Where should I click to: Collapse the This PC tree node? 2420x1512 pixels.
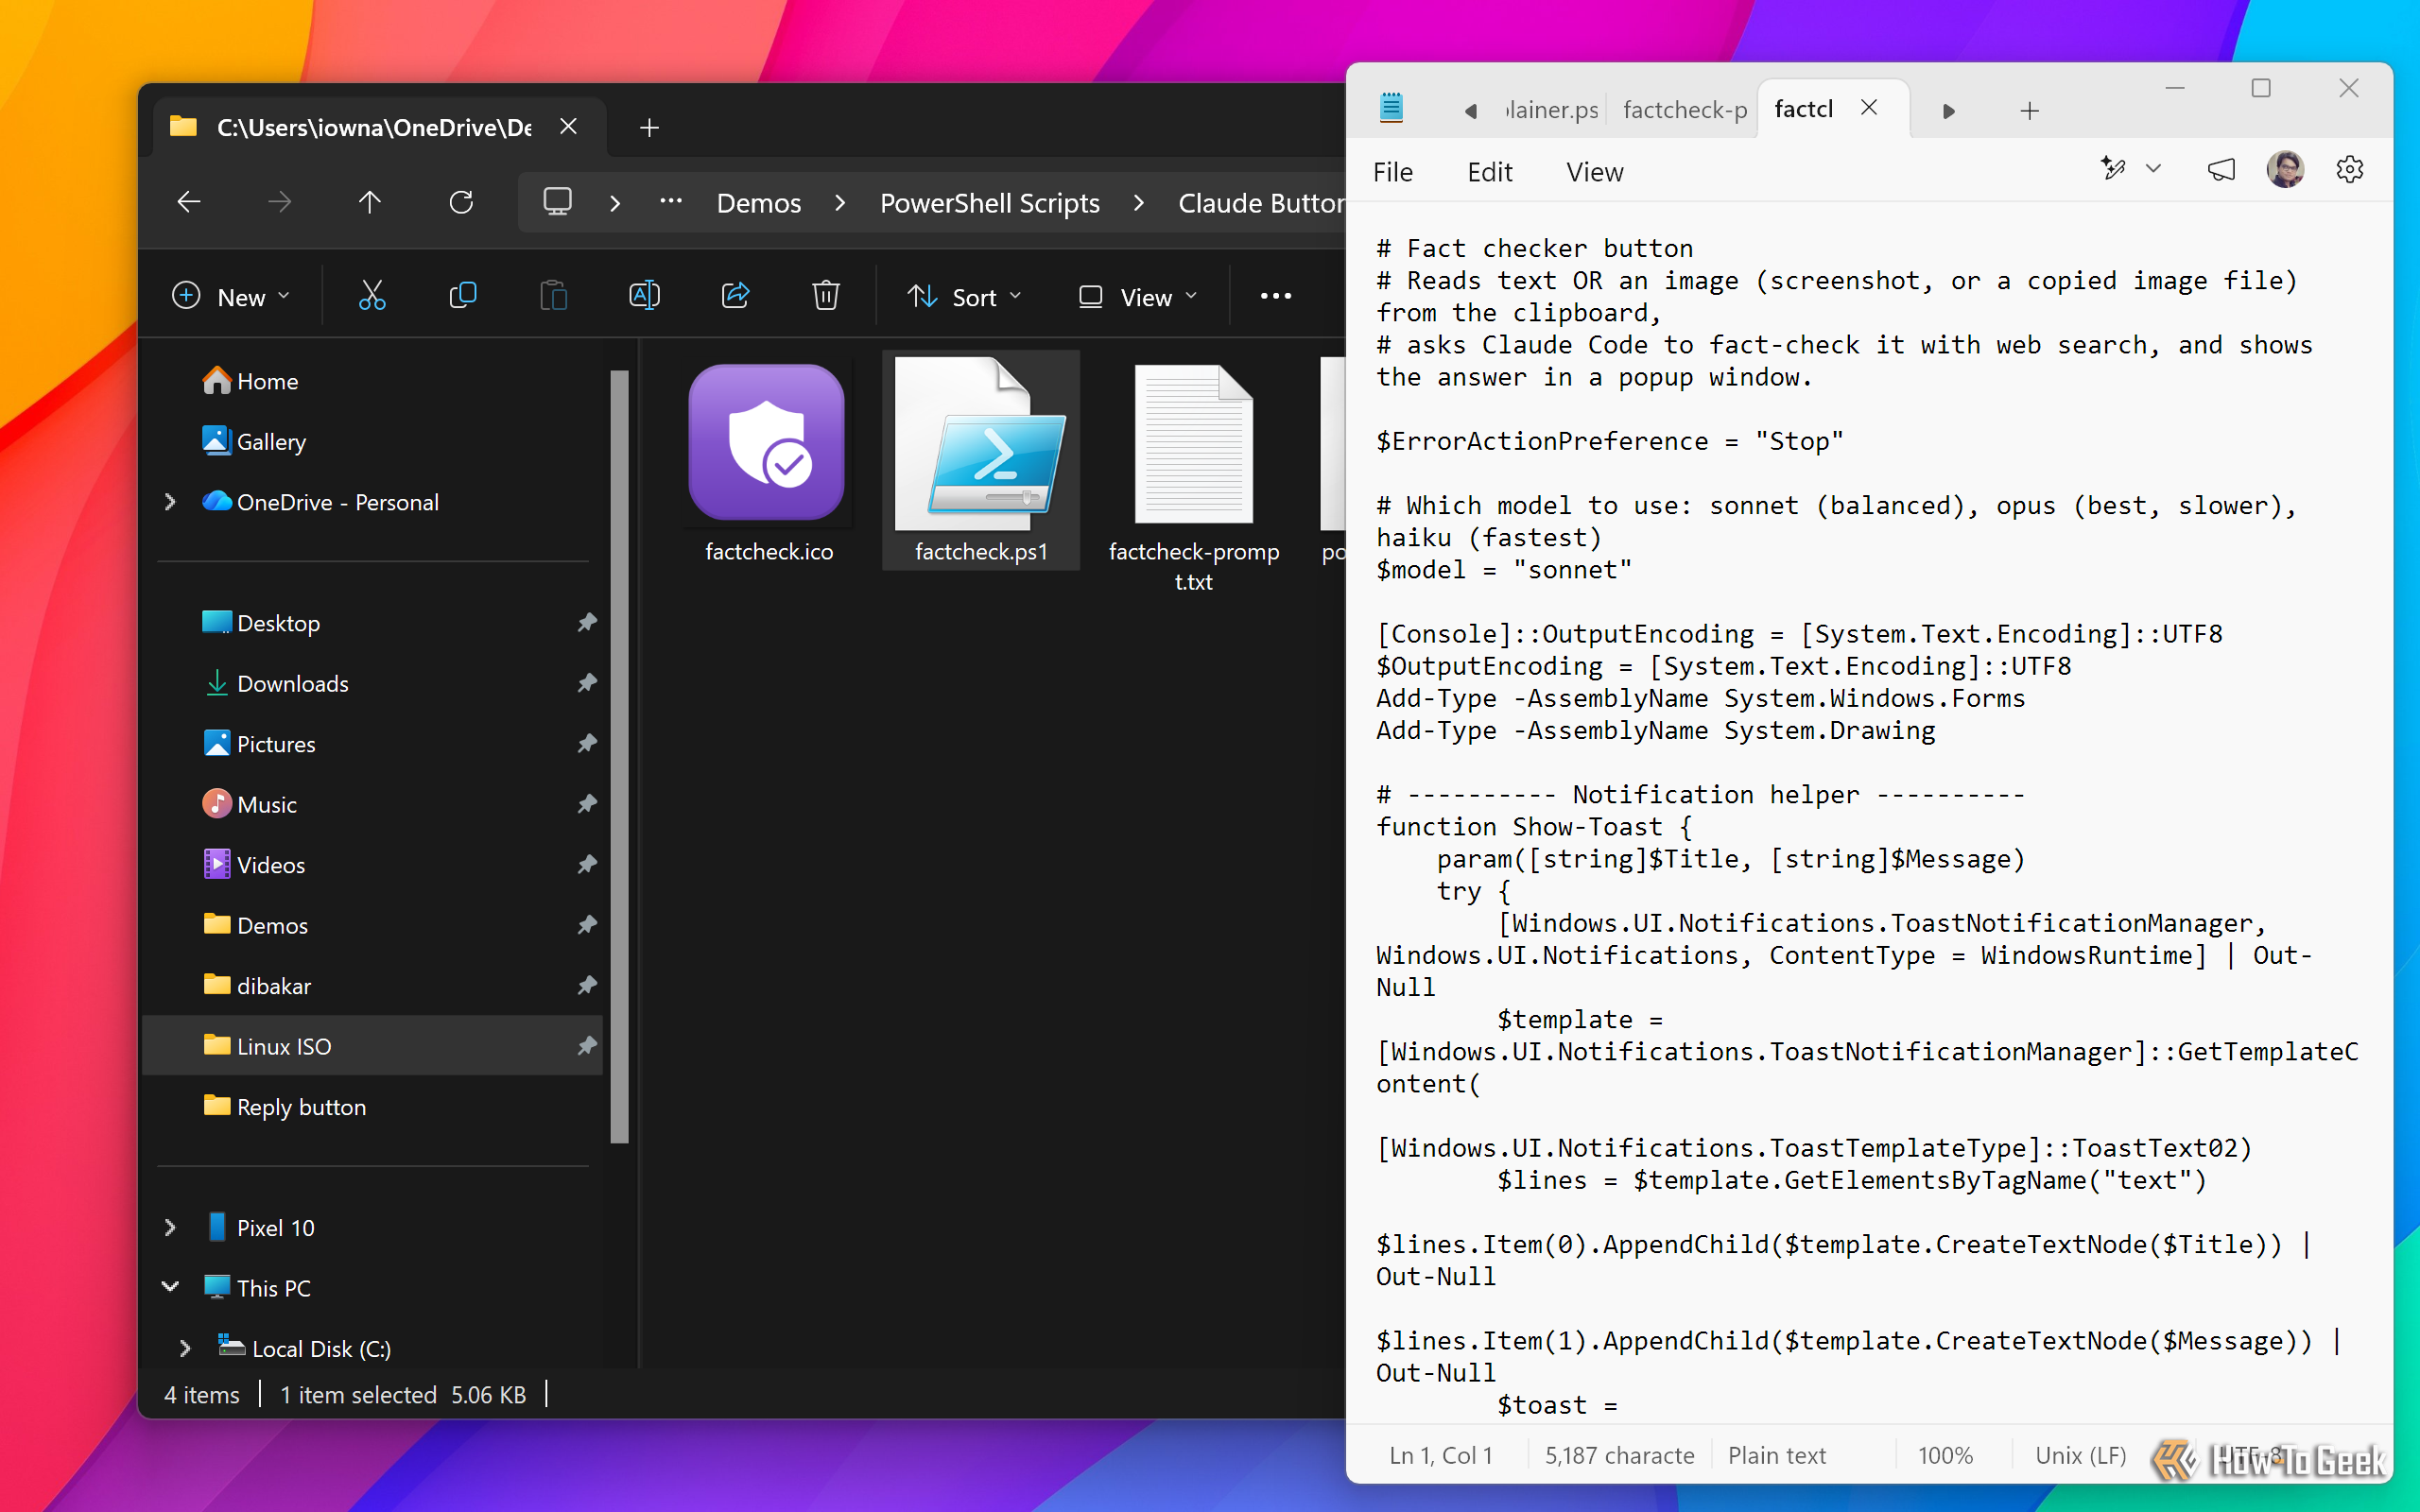pyautogui.click(x=170, y=1287)
